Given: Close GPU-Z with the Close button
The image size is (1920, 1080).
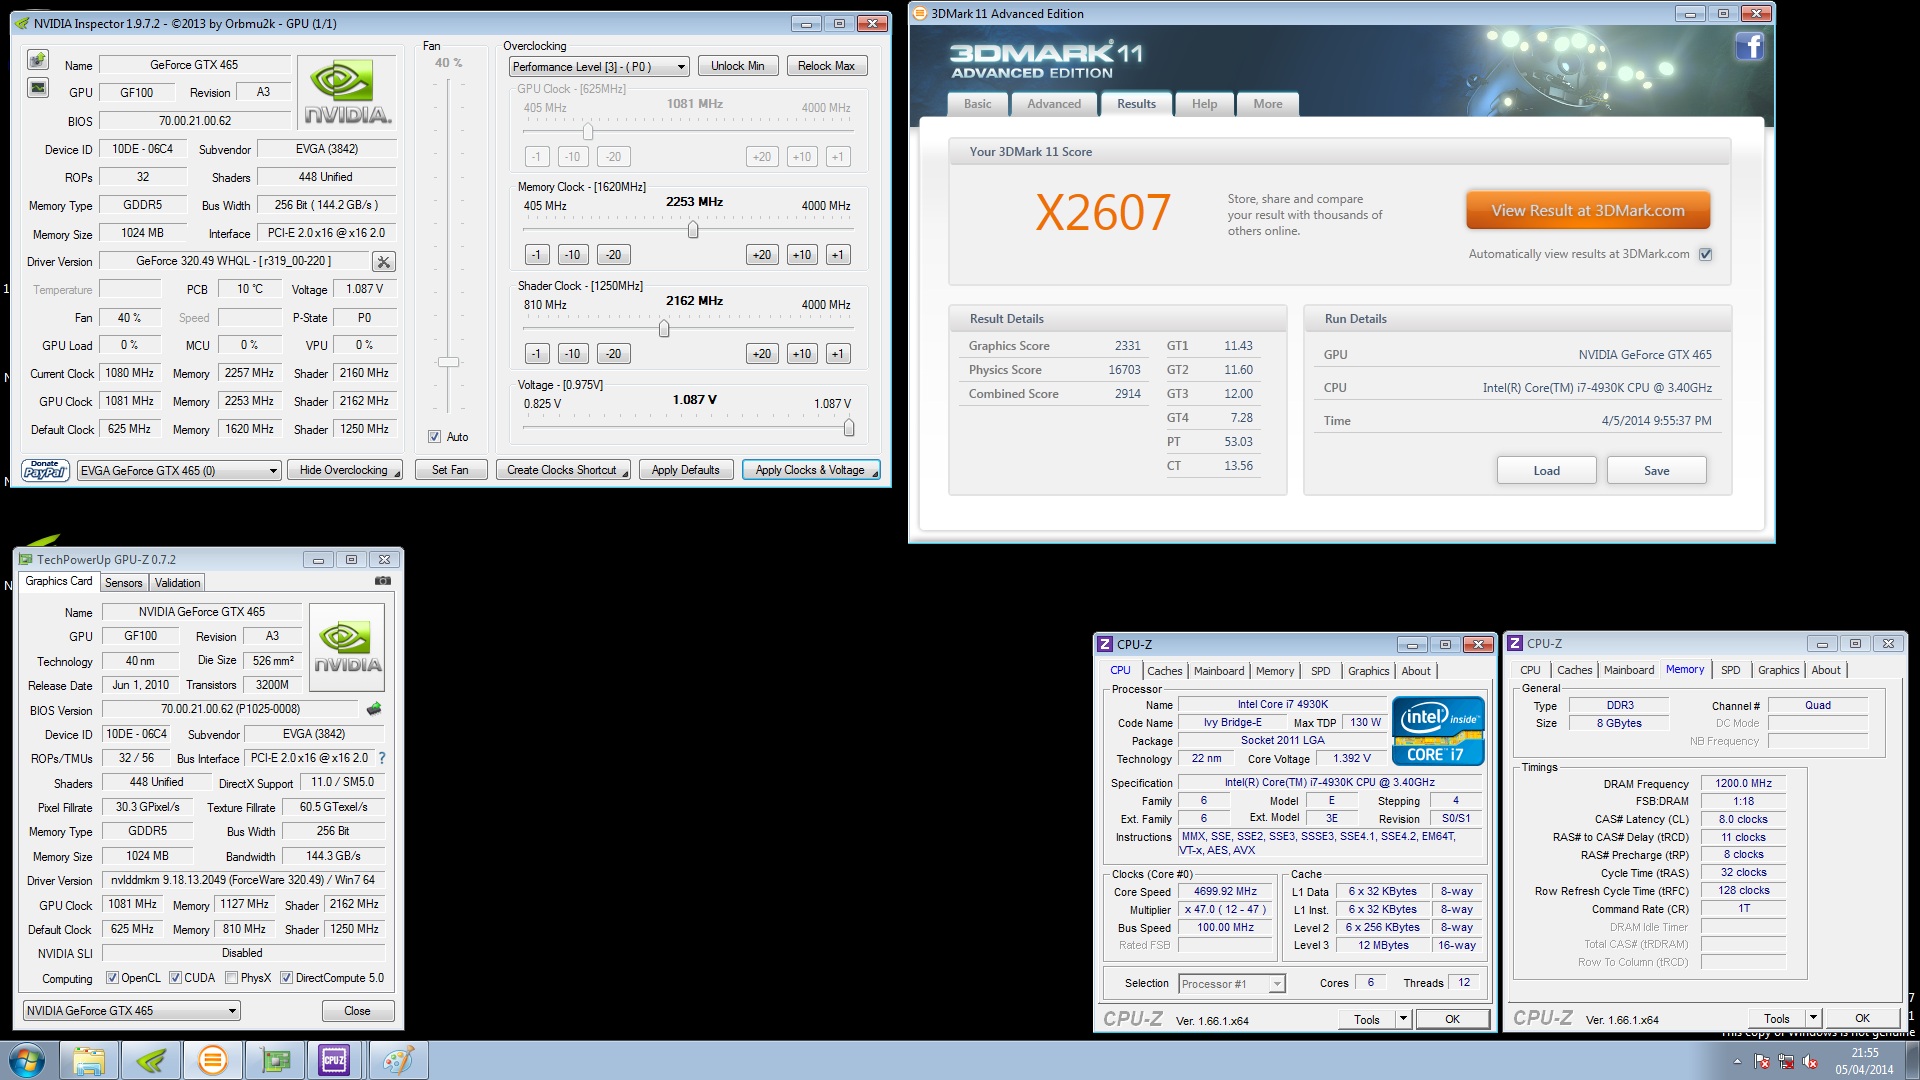Looking at the screenshot, I should 357,1011.
